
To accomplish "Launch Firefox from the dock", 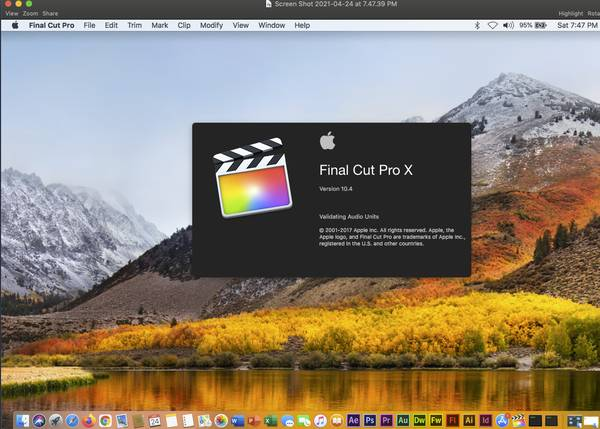I will click(x=89, y=421).
